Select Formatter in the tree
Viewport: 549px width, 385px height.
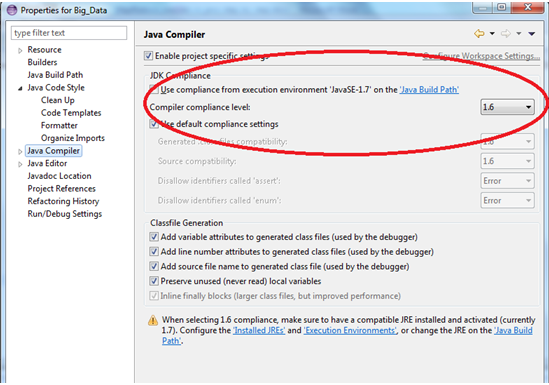pos(59,125)
